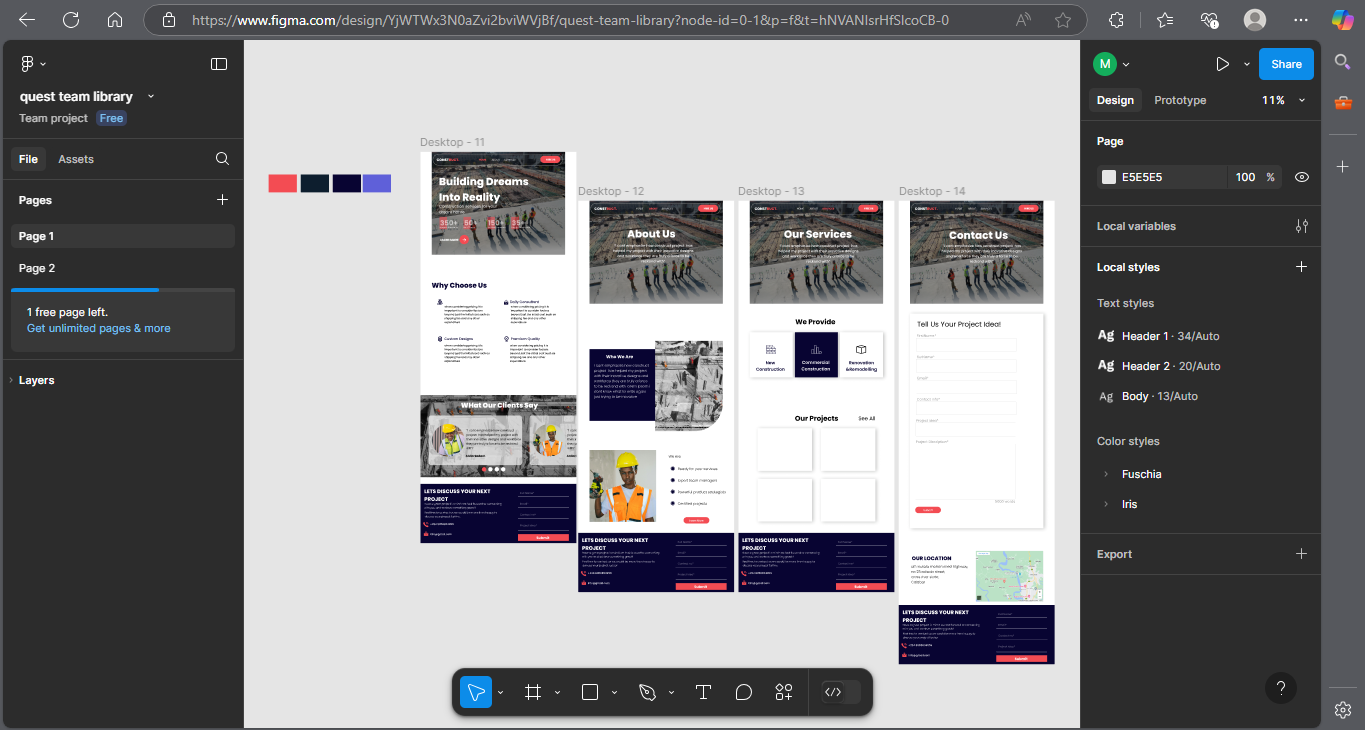1365x730 pixels.
Task: Select the Rectangle shape tool
Action: coord(590,692)
